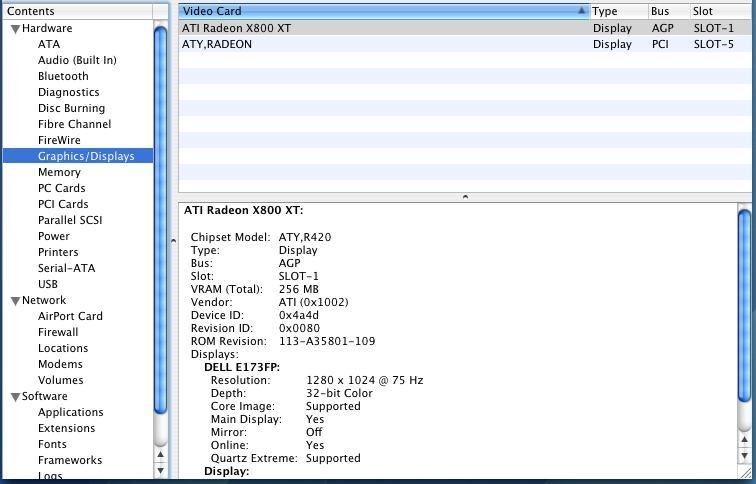The width and height of the screenshot is (756, 484).
Task: Show USB device information
Action: tap(48, 284)
